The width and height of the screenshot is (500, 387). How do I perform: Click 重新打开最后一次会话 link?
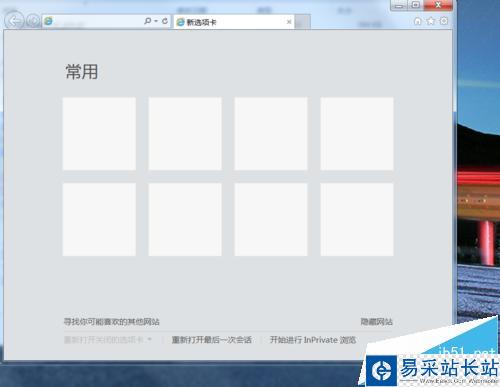click(212, 340)
